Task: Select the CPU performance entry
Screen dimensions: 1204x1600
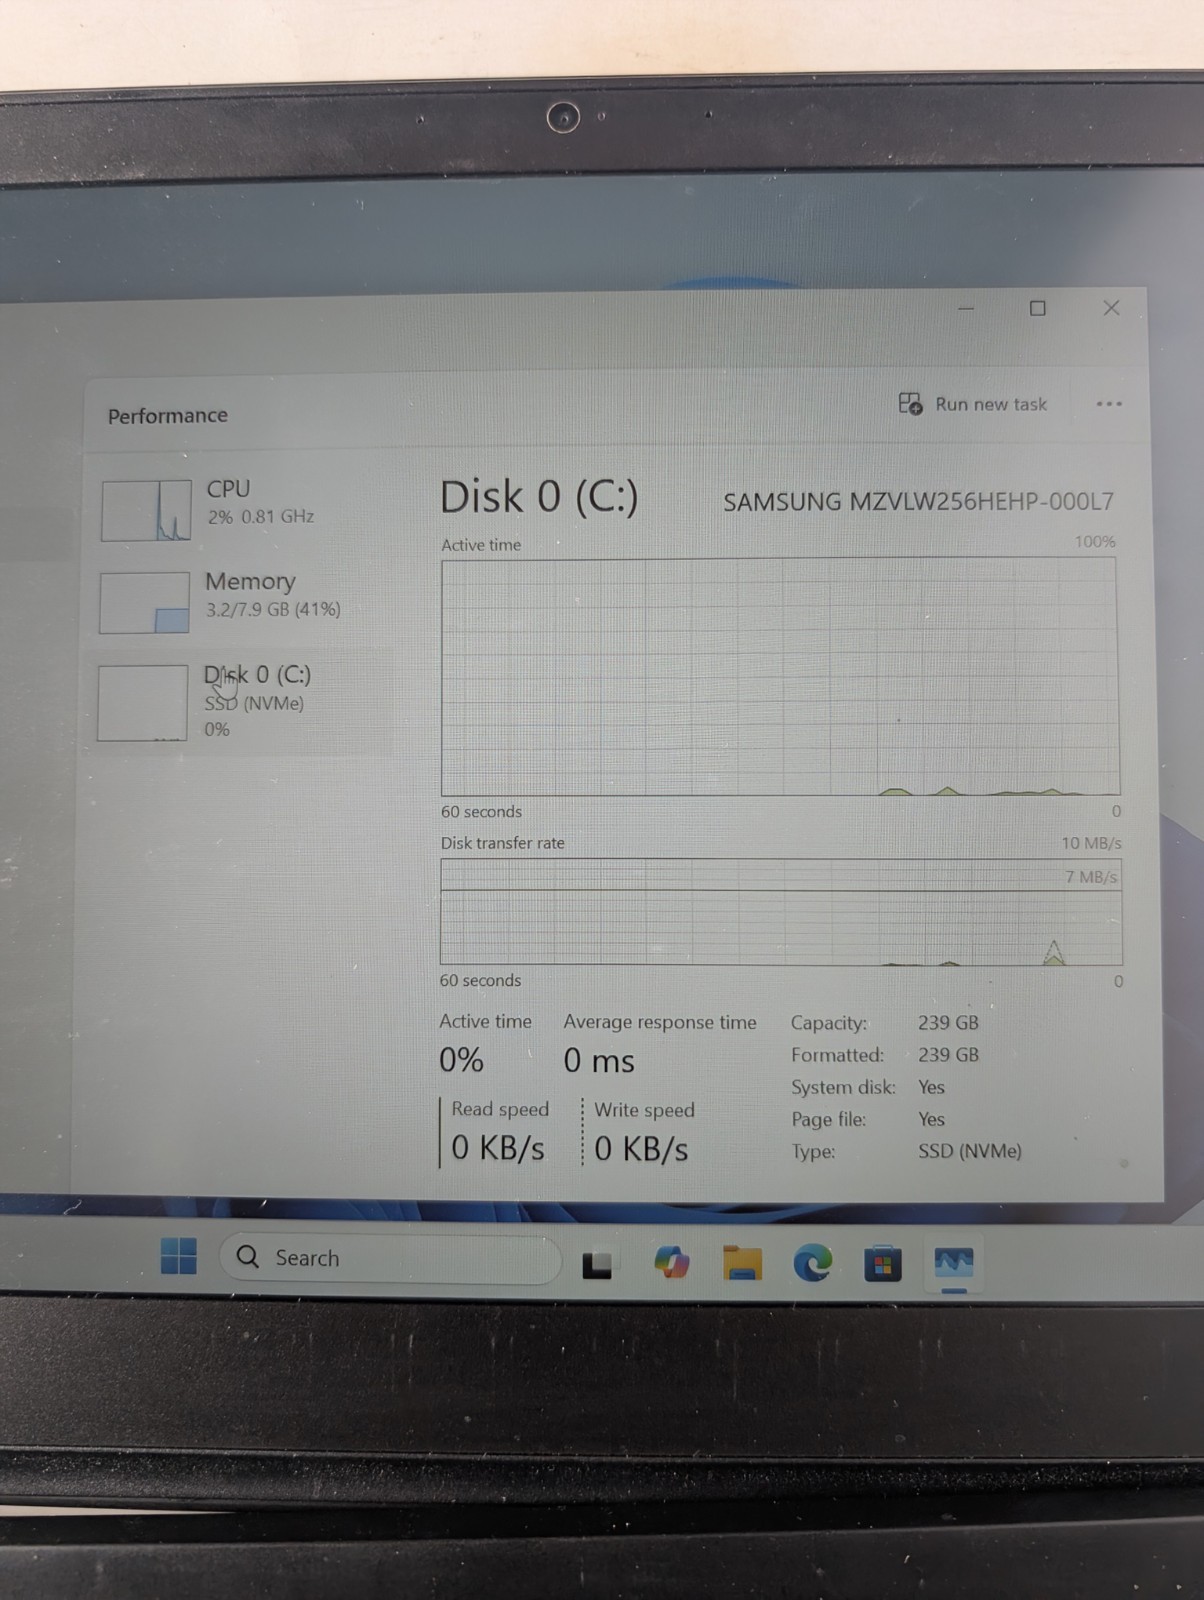Action: pos(240,510)
